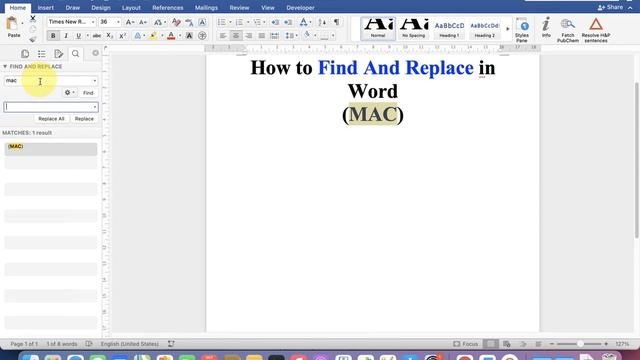Open the Borders dropdown arrow

(x=333, y=36)
